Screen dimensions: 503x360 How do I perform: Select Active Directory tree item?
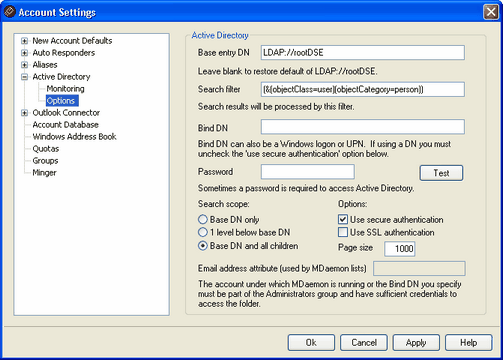point(61,77)
